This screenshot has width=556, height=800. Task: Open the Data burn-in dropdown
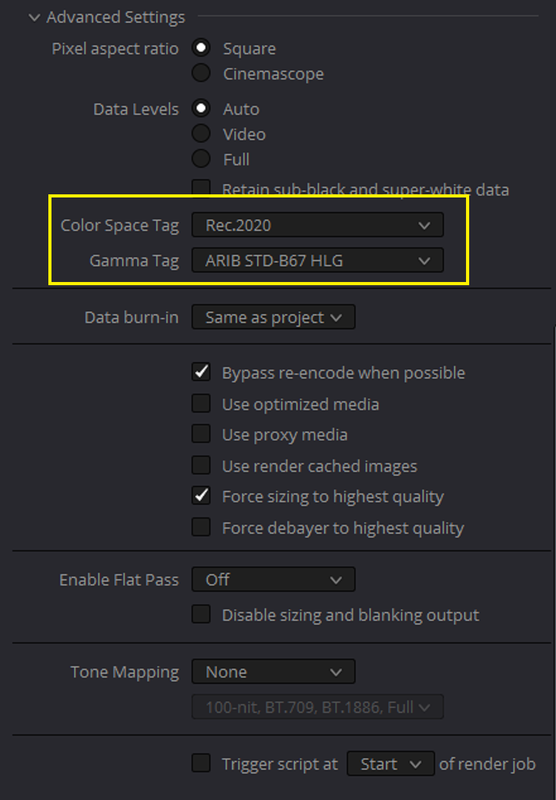[x=273, y=317]
